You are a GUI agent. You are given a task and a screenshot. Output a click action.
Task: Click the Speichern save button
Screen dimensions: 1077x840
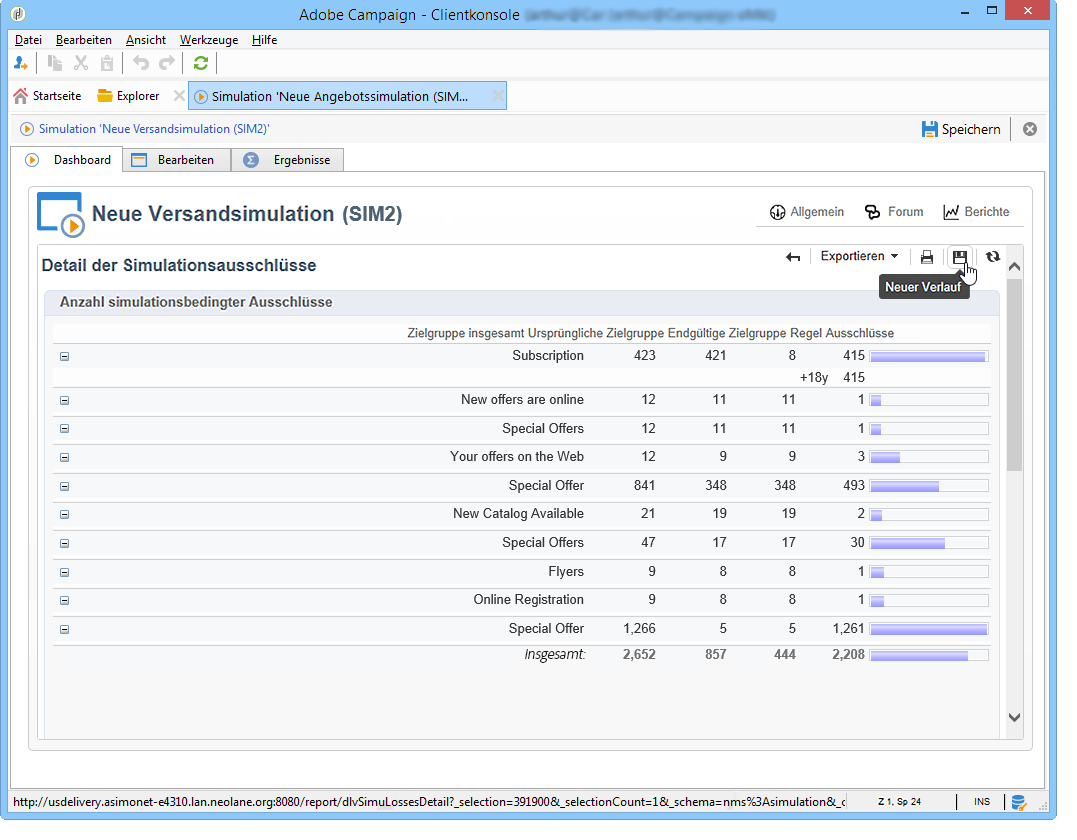coord(961,130)
